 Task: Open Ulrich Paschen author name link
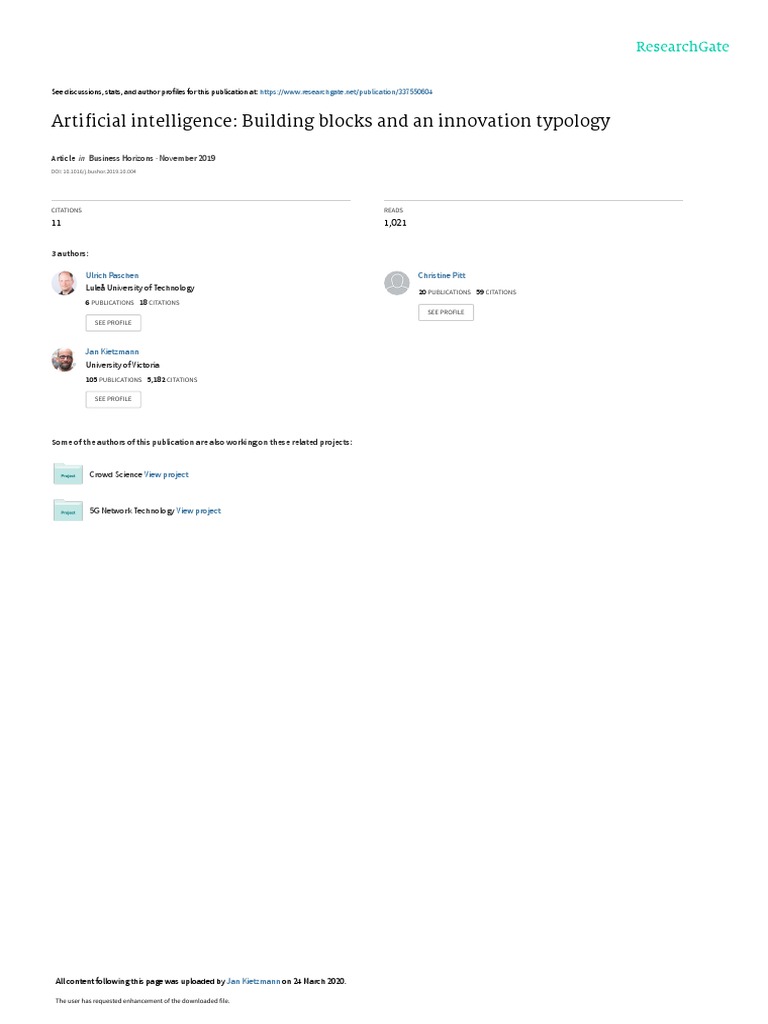(x=112, y=275)
